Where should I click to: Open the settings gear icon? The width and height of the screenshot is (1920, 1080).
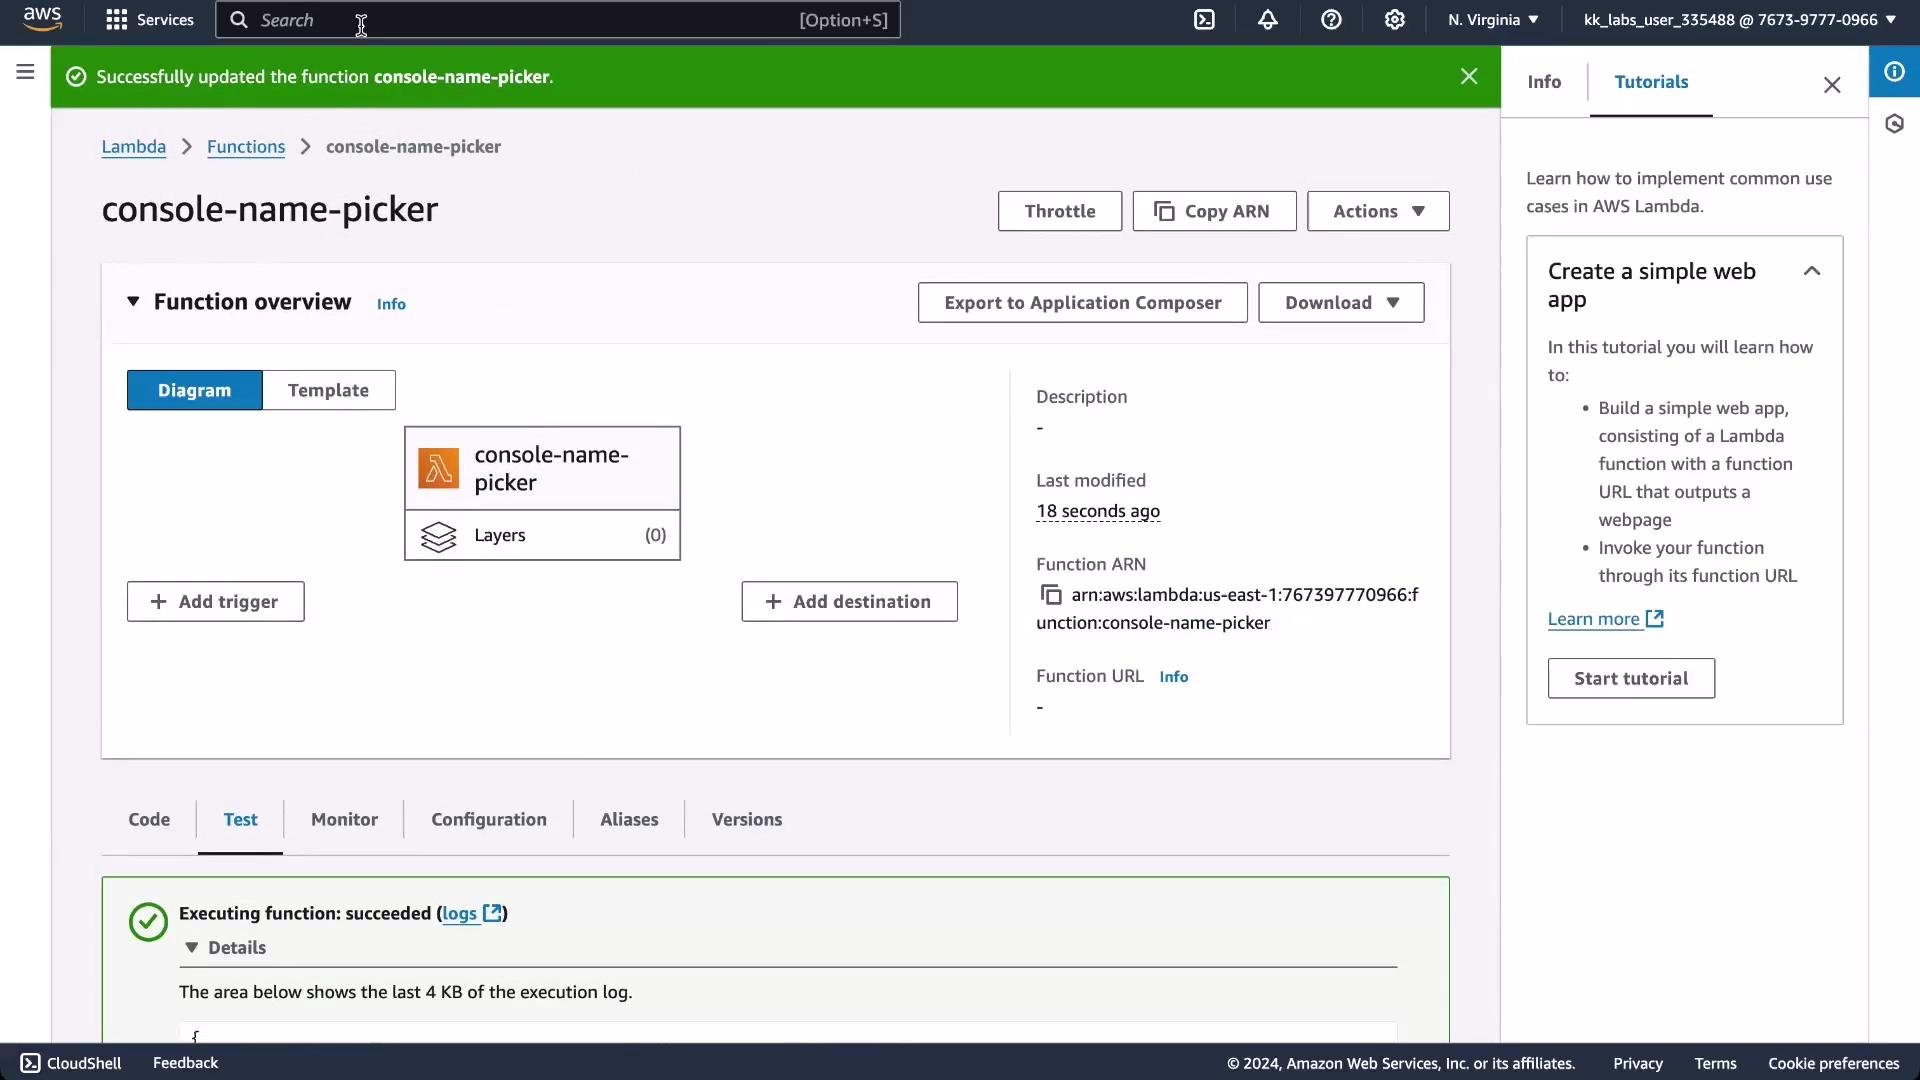click(x=1395, y=20)
